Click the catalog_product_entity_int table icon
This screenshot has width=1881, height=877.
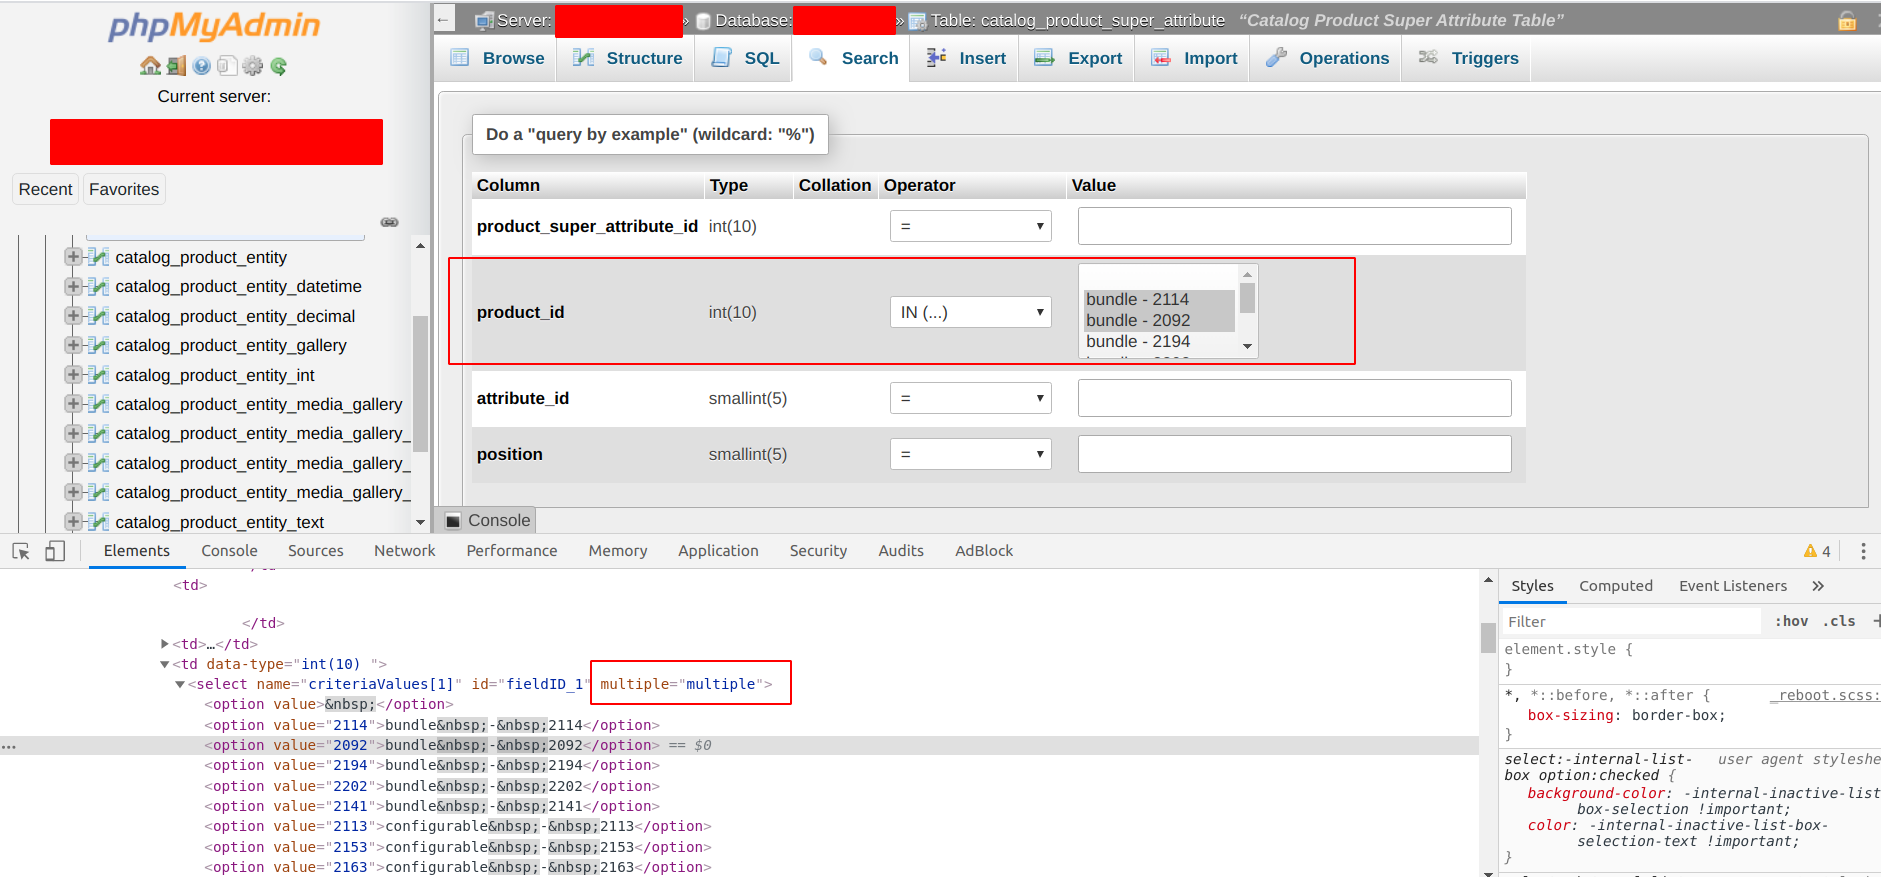(98, 375)
